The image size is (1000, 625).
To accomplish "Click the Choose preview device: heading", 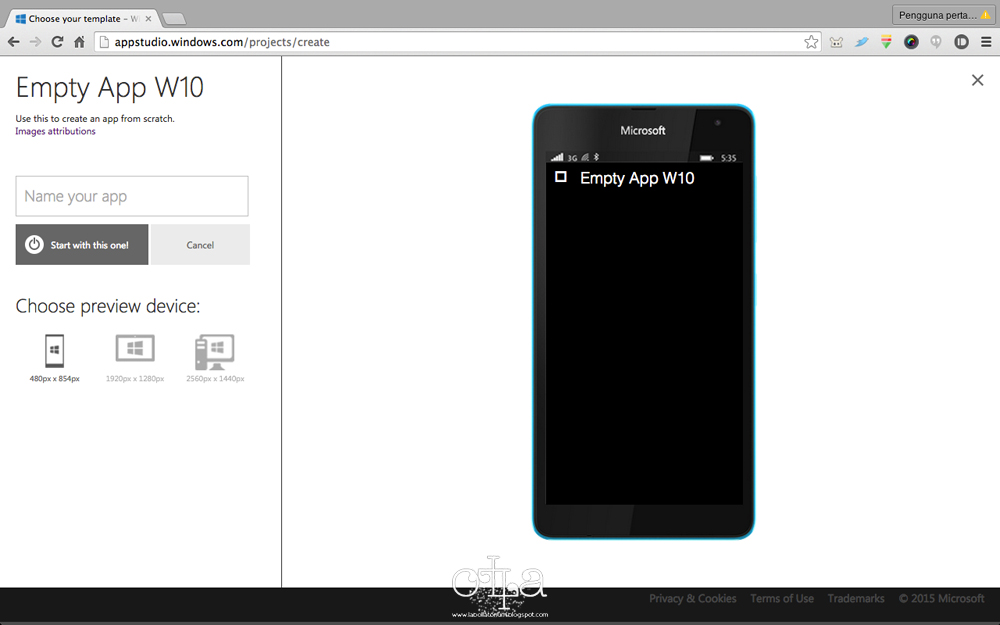I will [108, 306].
